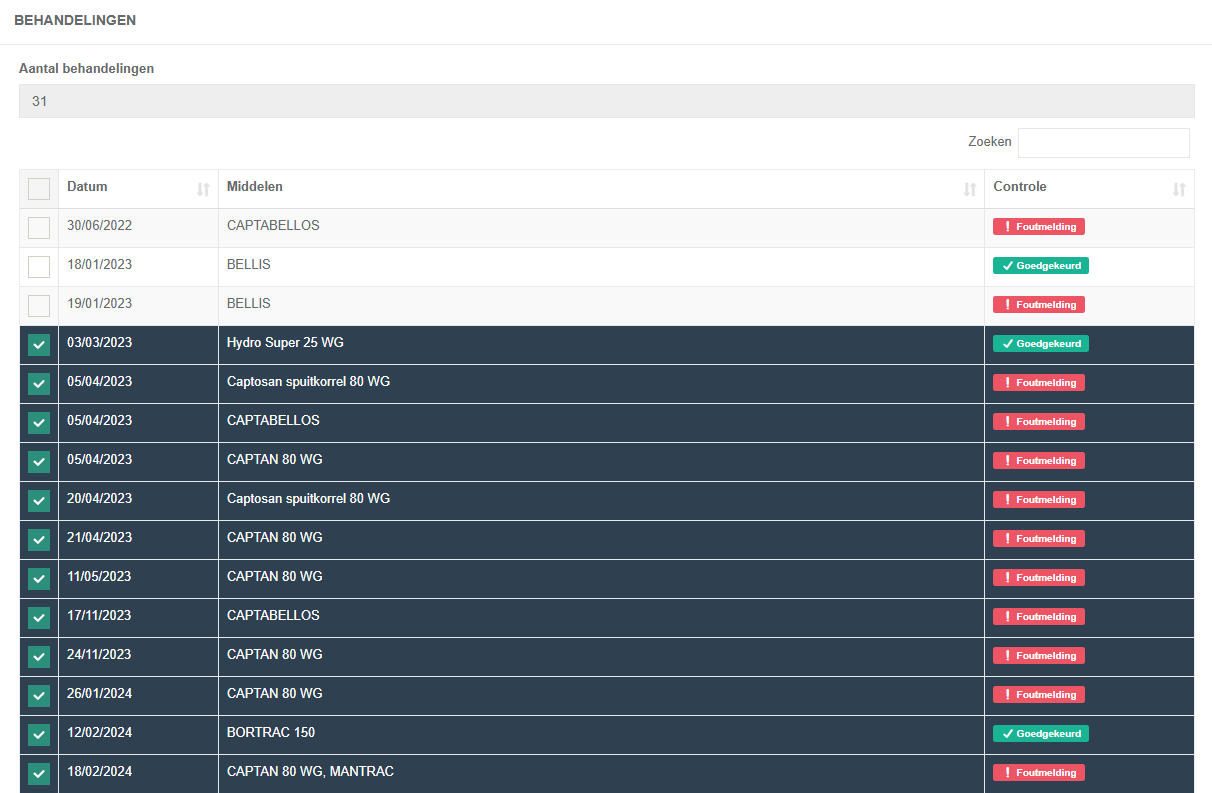
Task: Sort by the Controle column sort arrows
Action: click(x=1178, y=189)
